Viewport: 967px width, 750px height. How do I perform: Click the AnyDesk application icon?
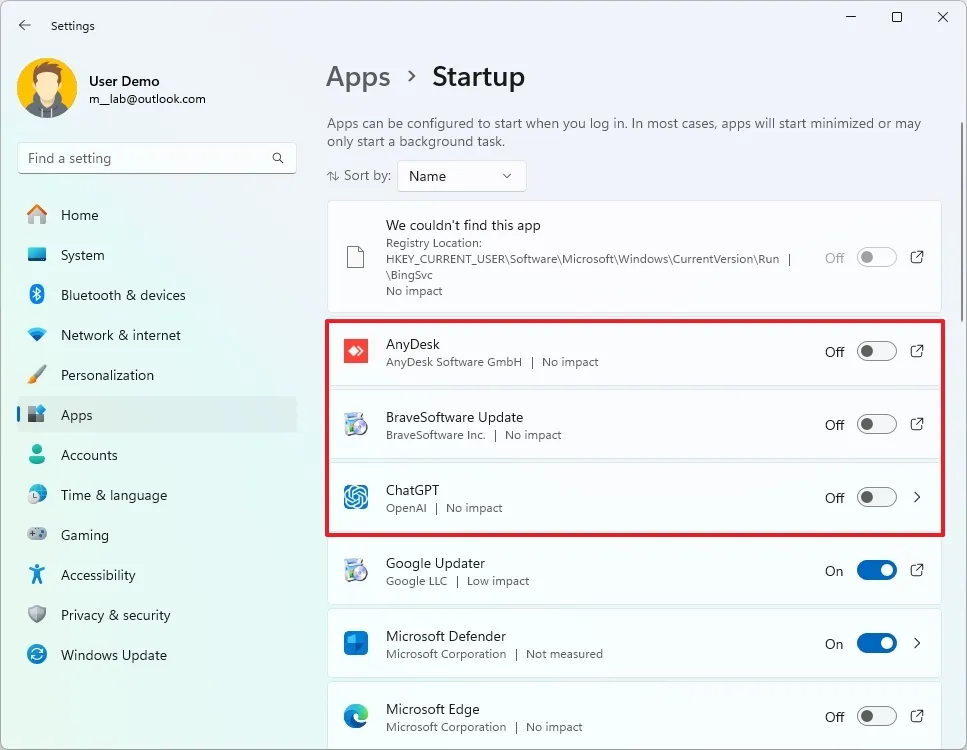click(x=355, y=351)
